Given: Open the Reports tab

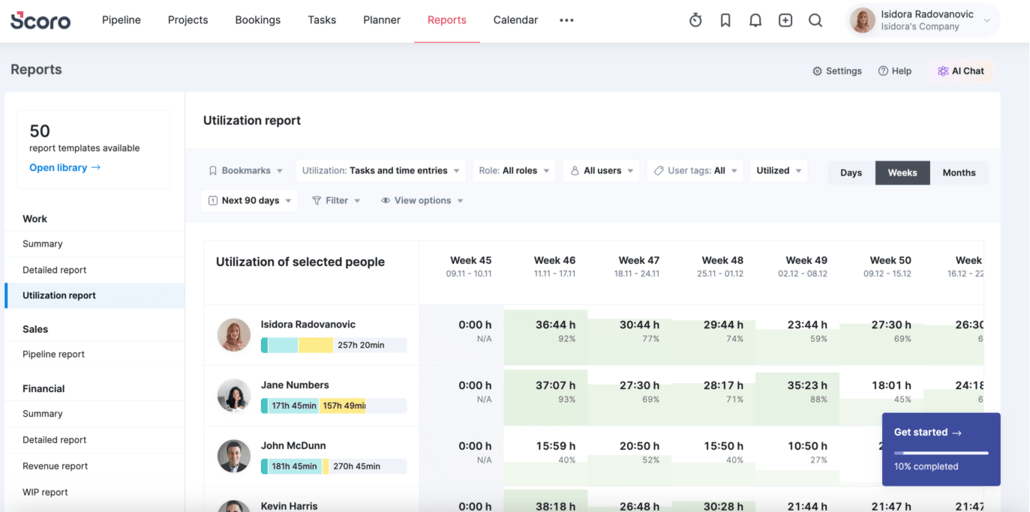Looking at the screenshot, I should [447, 20].
